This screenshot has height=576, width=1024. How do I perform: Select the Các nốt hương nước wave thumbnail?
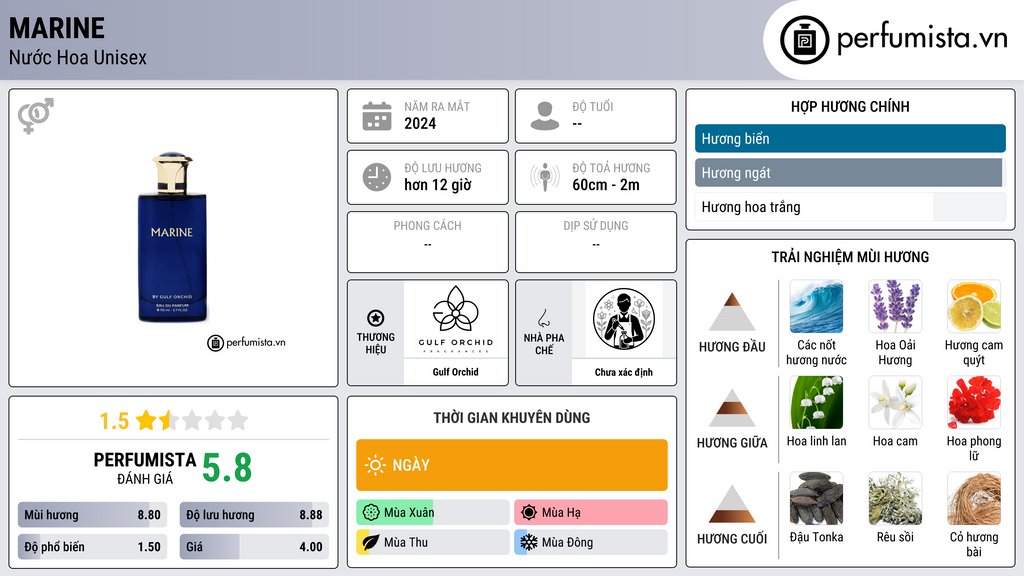coord(816,306)
